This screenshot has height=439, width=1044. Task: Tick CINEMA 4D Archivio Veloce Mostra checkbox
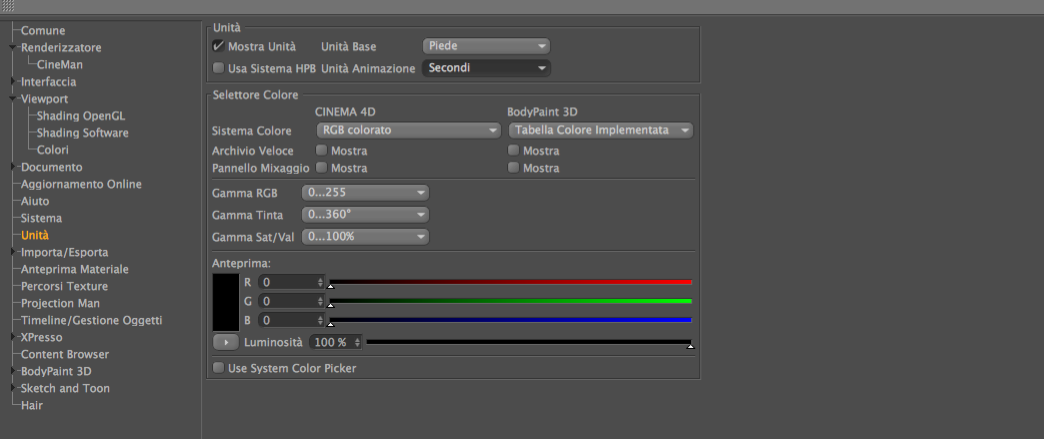coord(322,151)
